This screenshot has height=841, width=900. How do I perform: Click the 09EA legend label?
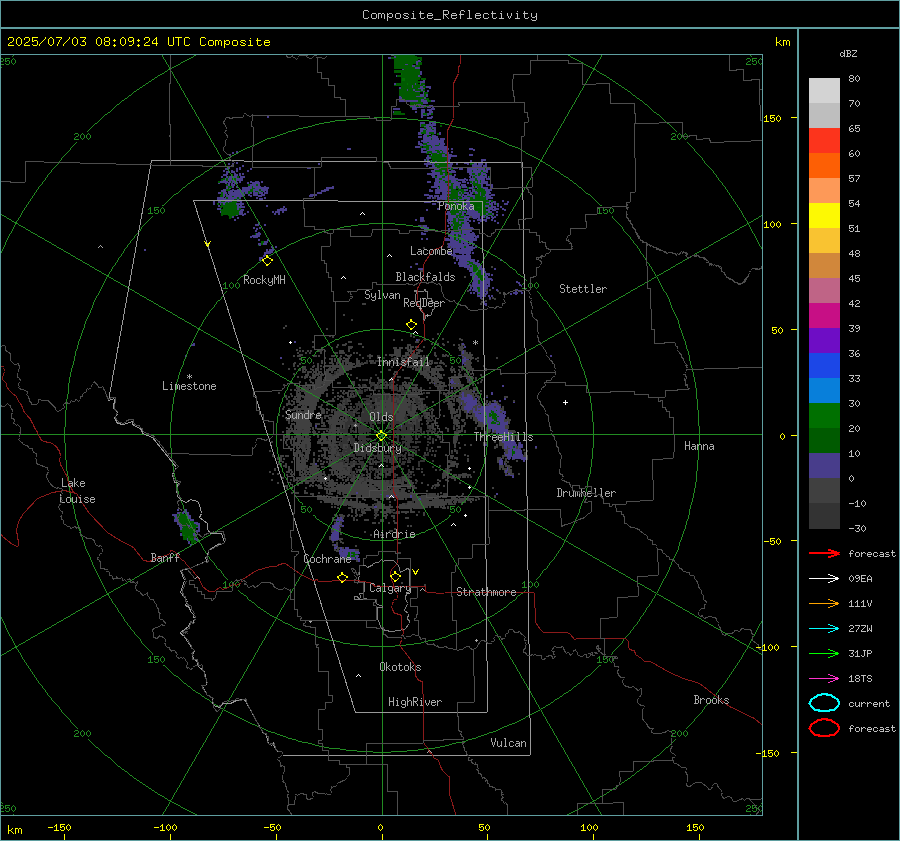(860, 579)
